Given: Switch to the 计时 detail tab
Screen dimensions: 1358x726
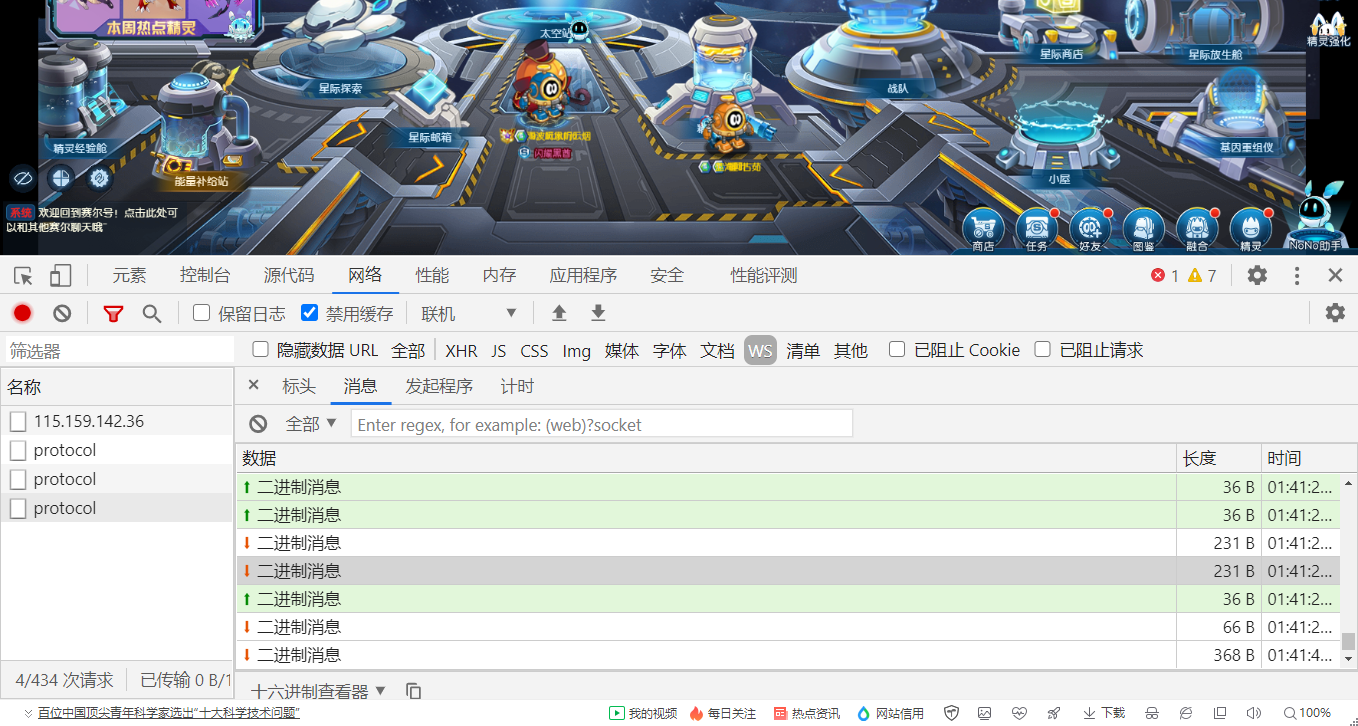Looking at the screenshot, I should 517,386.
